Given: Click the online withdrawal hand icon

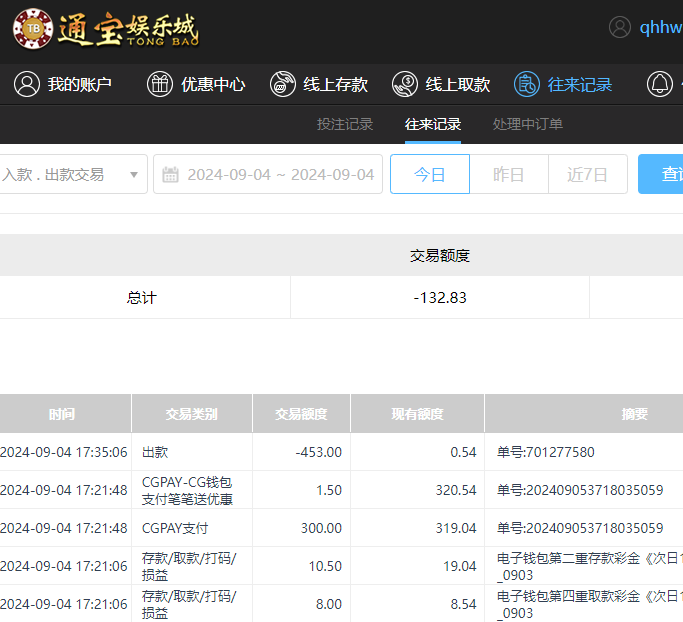Looking at the screenshot, I should (405, 84).
